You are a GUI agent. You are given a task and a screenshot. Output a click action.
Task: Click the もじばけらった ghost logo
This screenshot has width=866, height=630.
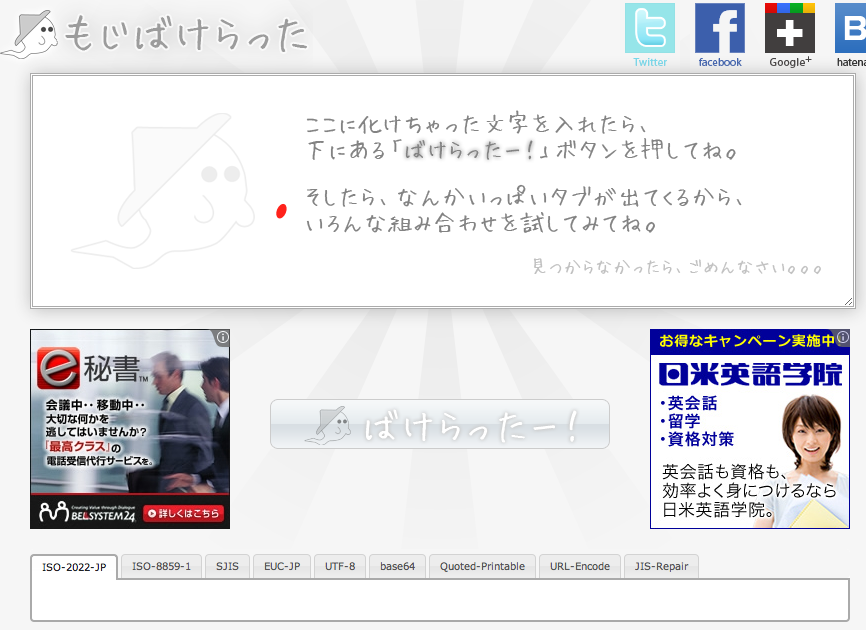point(31,35)
